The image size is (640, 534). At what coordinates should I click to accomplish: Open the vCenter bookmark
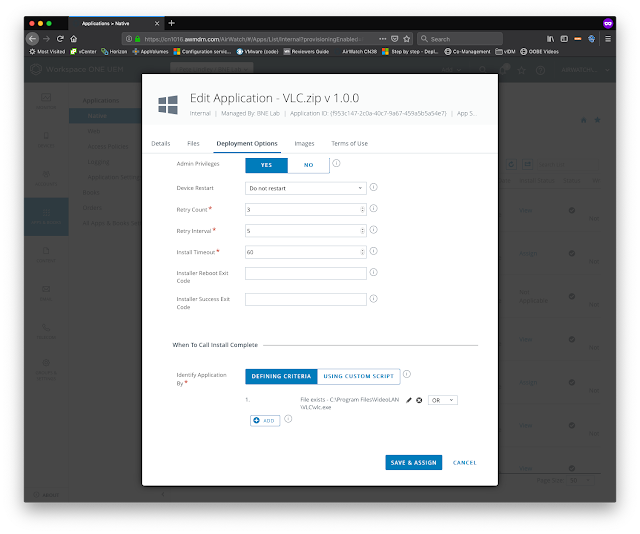pos(84,51)
